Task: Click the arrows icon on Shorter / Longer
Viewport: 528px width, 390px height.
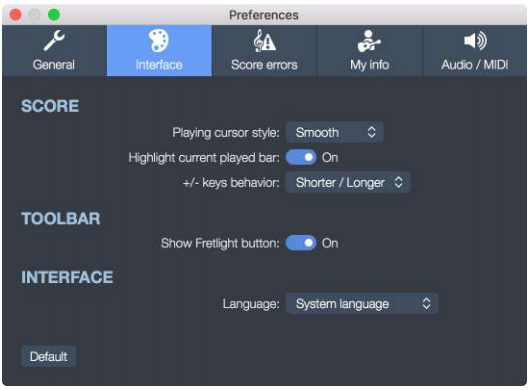Action: [398, 182]
